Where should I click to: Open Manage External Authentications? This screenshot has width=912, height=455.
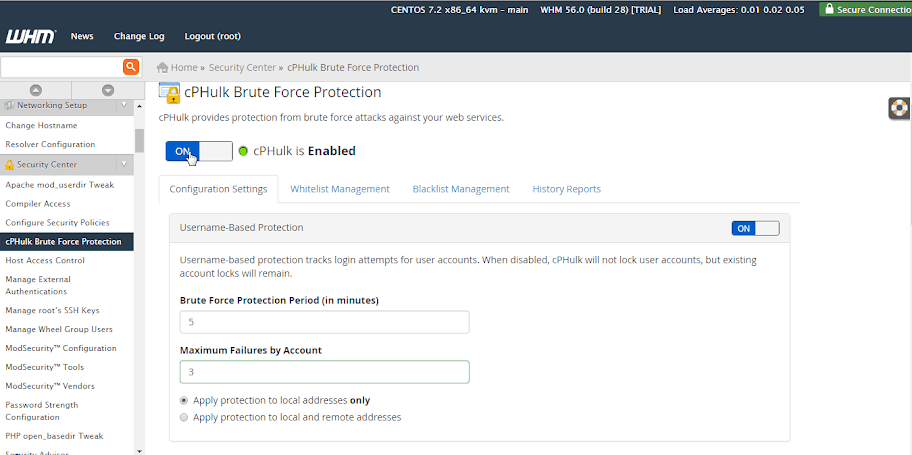(38, 285)
